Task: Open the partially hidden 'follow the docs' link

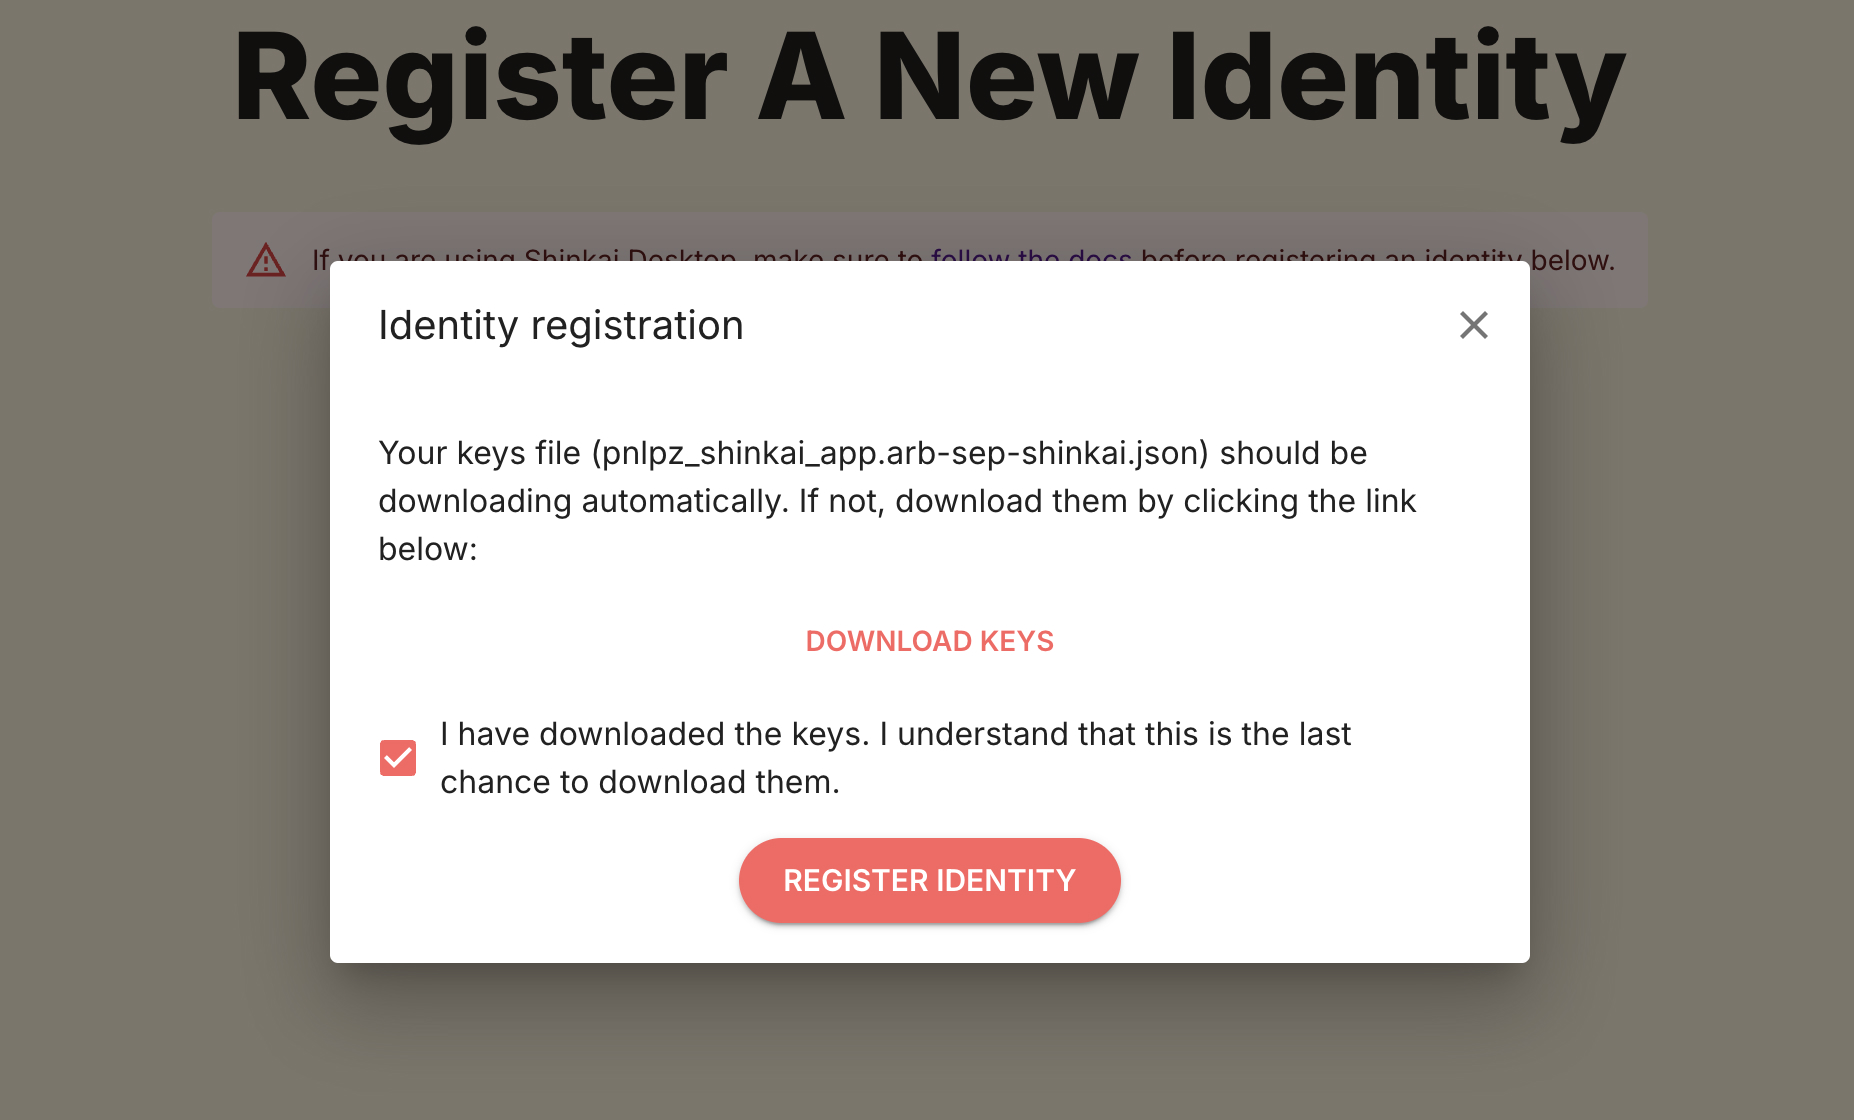Action: pos(1030,255)
